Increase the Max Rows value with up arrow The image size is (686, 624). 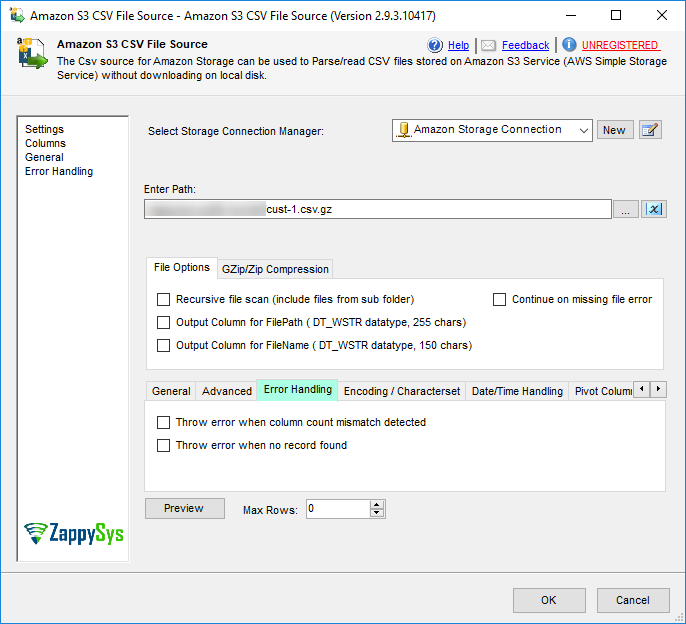(376, 505)
